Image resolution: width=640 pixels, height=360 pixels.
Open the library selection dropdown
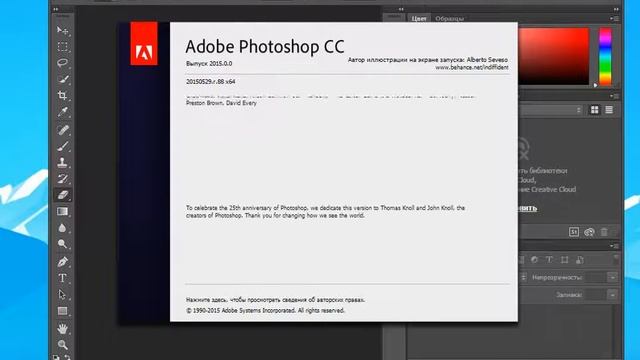coord(551,110)
